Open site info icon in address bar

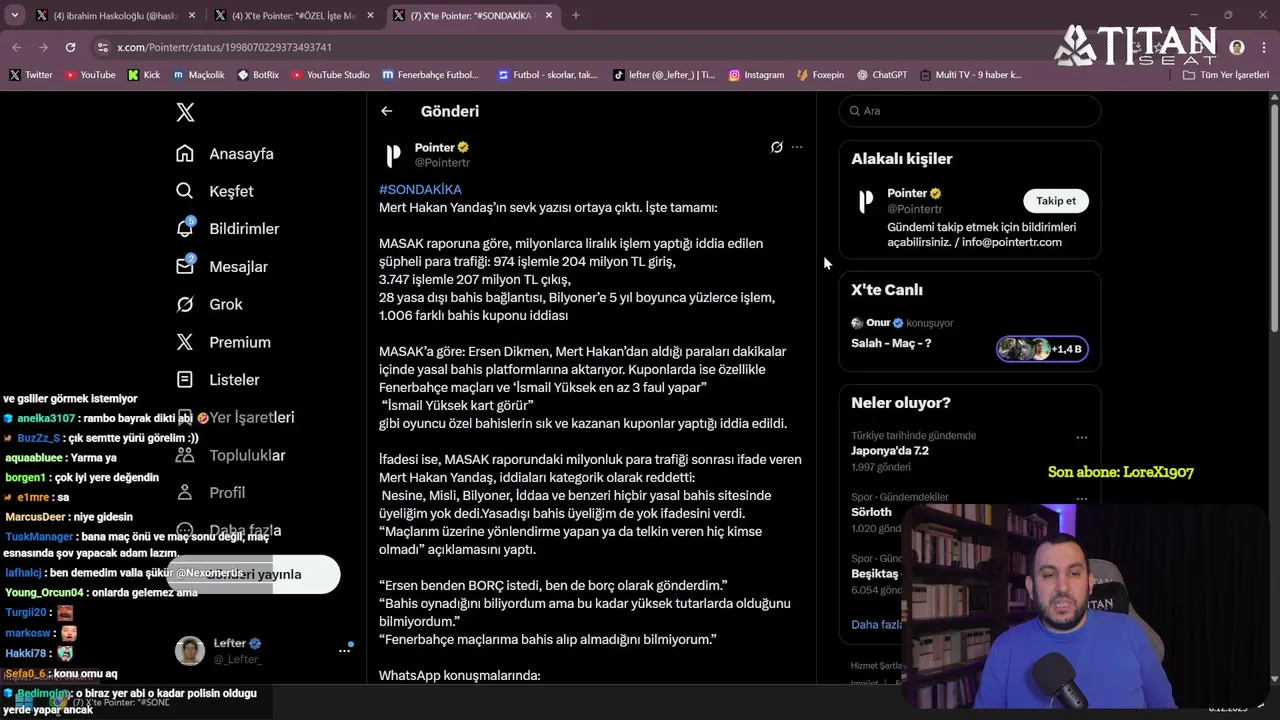pos(102,47)
